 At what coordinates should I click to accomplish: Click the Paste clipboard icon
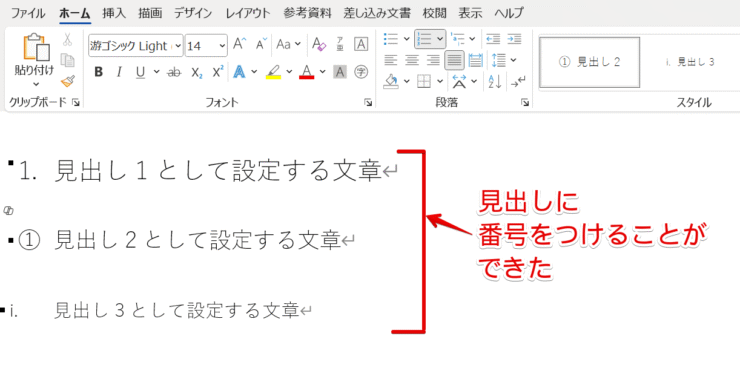click(36, 48)
